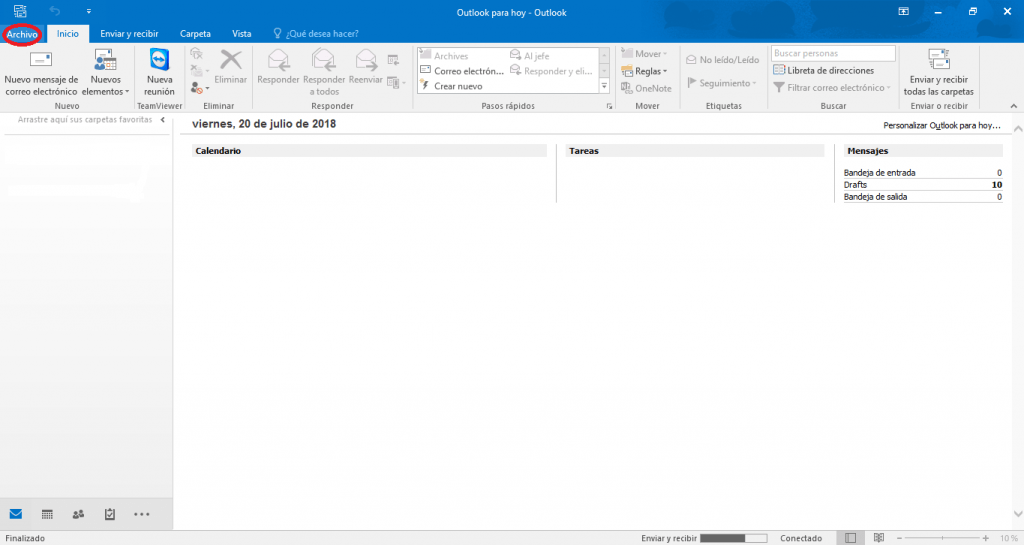Open the Tasks view icon
The width and height of the screenshot is (1024, 545).
(x=110, y=514)
